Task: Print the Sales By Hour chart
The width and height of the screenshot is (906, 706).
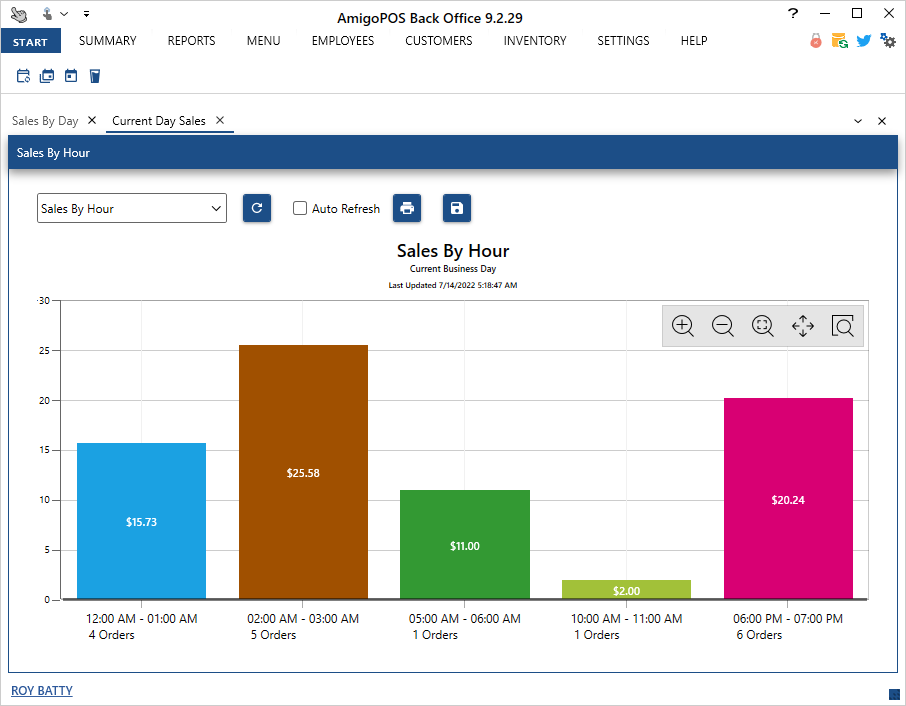Action: point(407,208)
